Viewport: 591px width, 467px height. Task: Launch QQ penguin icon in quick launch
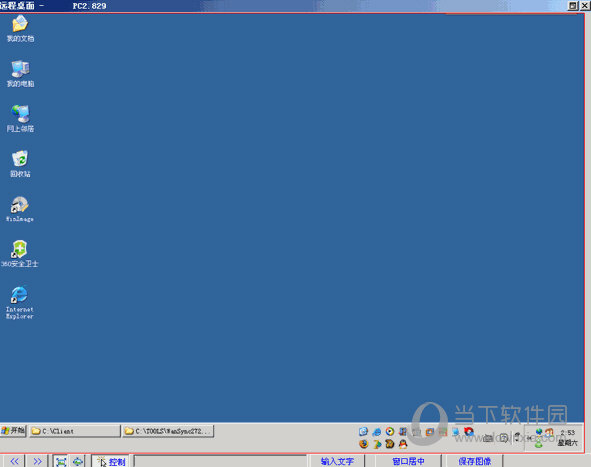click(403, 444)
